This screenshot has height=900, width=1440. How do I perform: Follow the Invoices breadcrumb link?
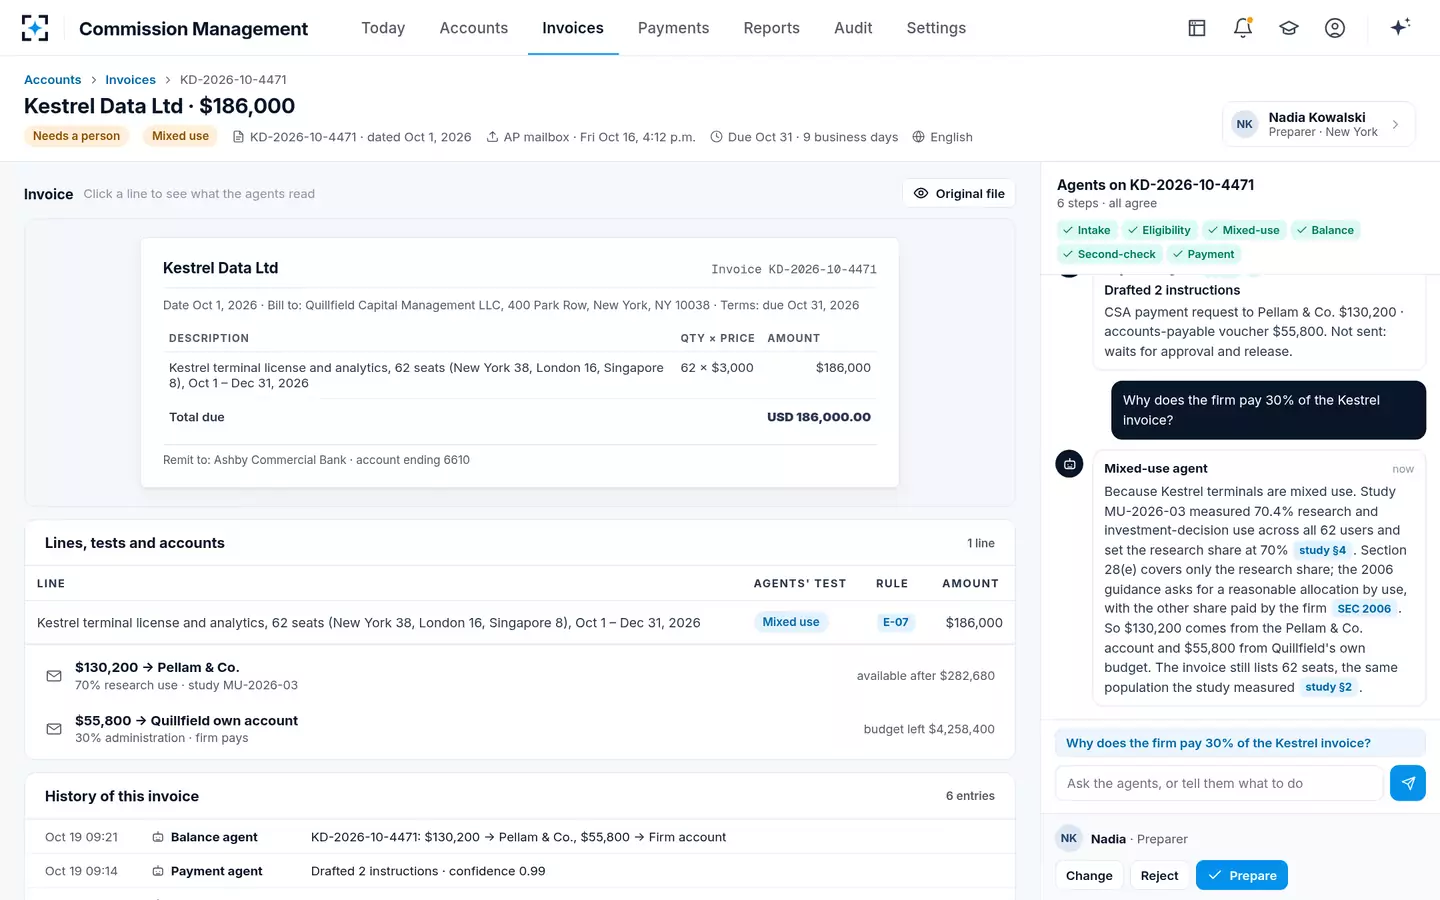point(130,79)
